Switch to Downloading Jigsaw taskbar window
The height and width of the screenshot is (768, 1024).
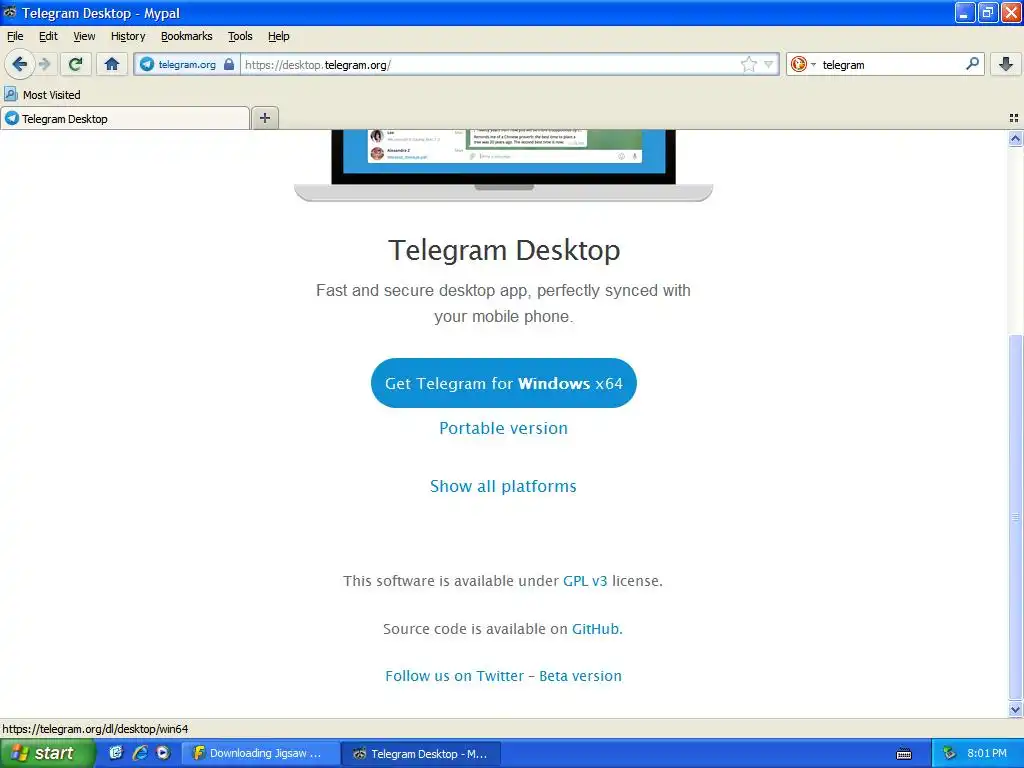click(261, 754)
